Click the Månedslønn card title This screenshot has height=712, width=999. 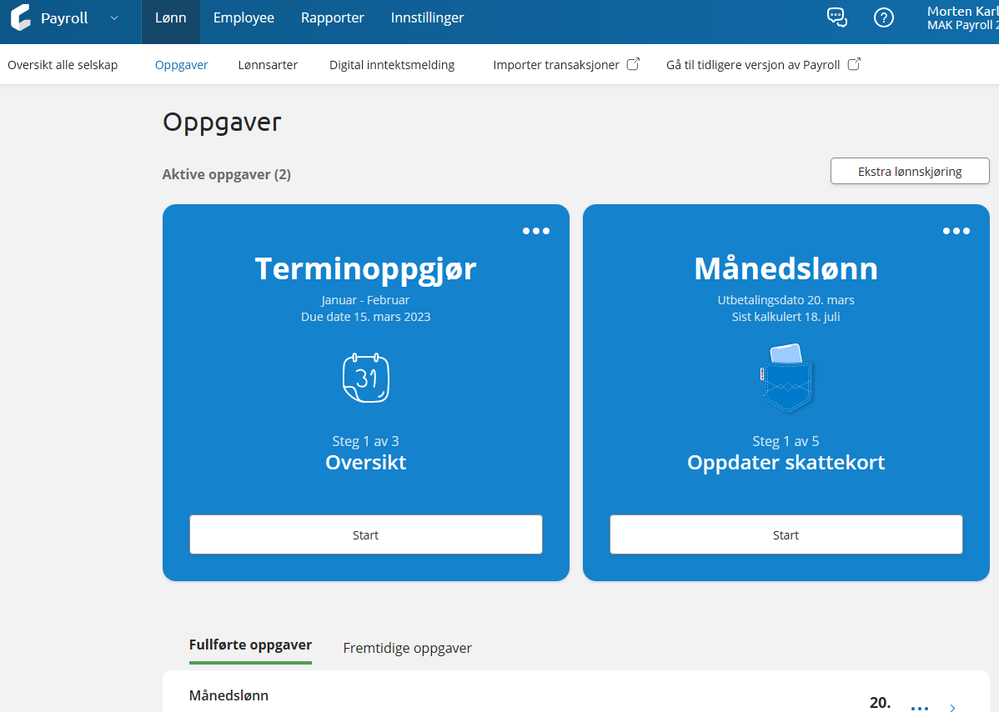coord(786,268)
